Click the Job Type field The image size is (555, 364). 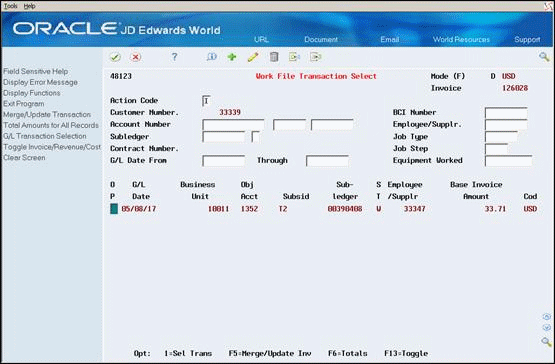[x=501, y=137]
